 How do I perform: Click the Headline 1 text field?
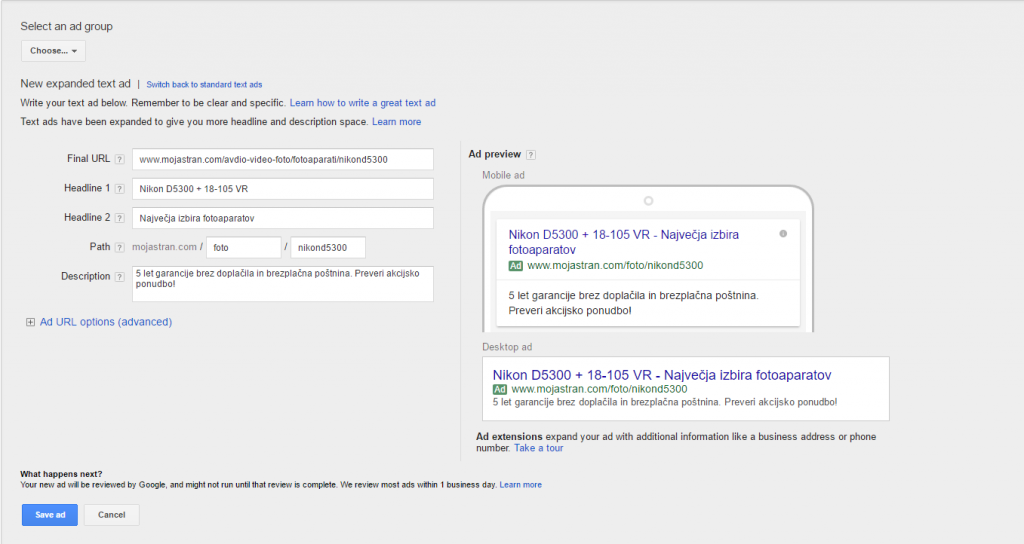point(282,189)
